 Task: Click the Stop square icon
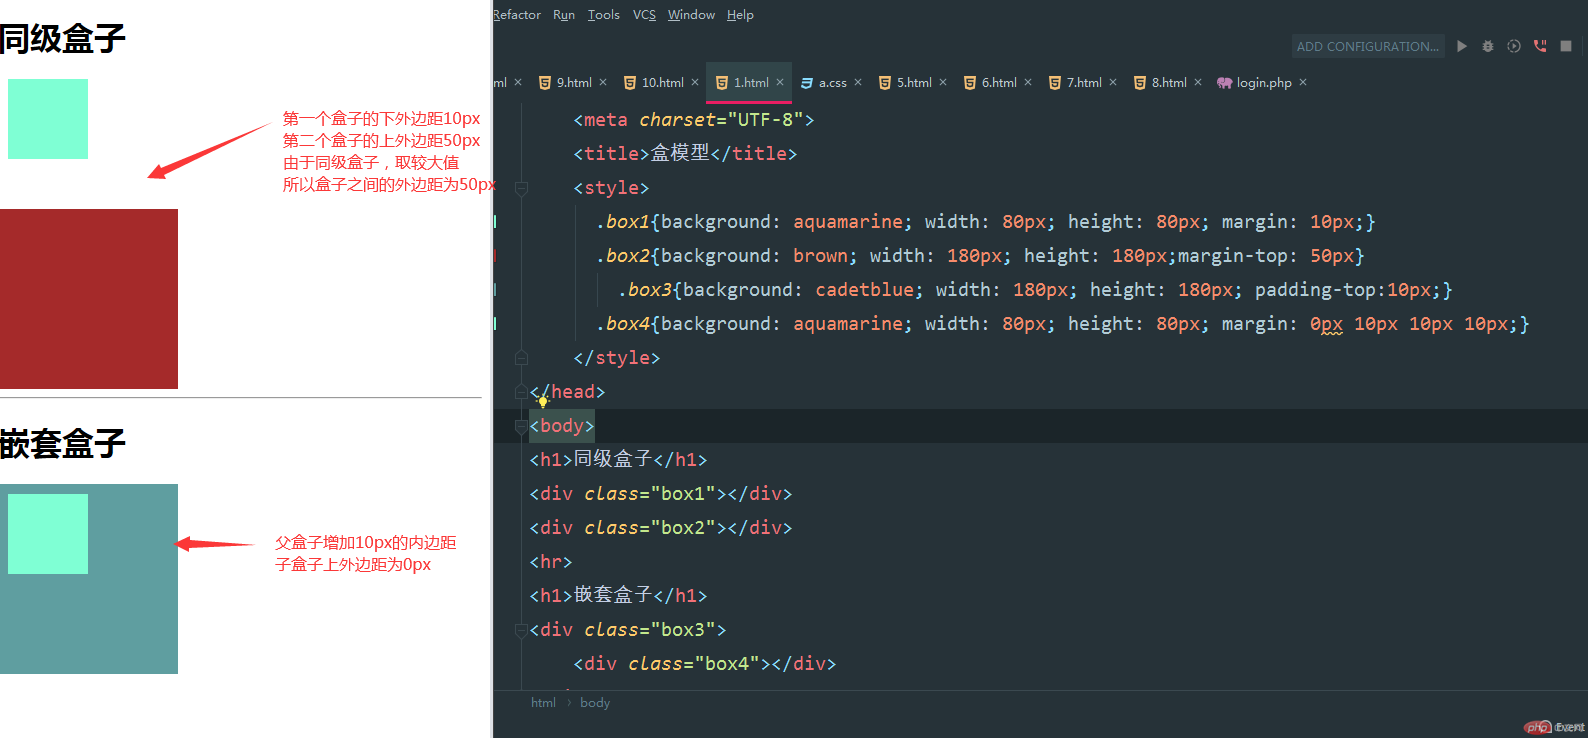click(1566, 46)
